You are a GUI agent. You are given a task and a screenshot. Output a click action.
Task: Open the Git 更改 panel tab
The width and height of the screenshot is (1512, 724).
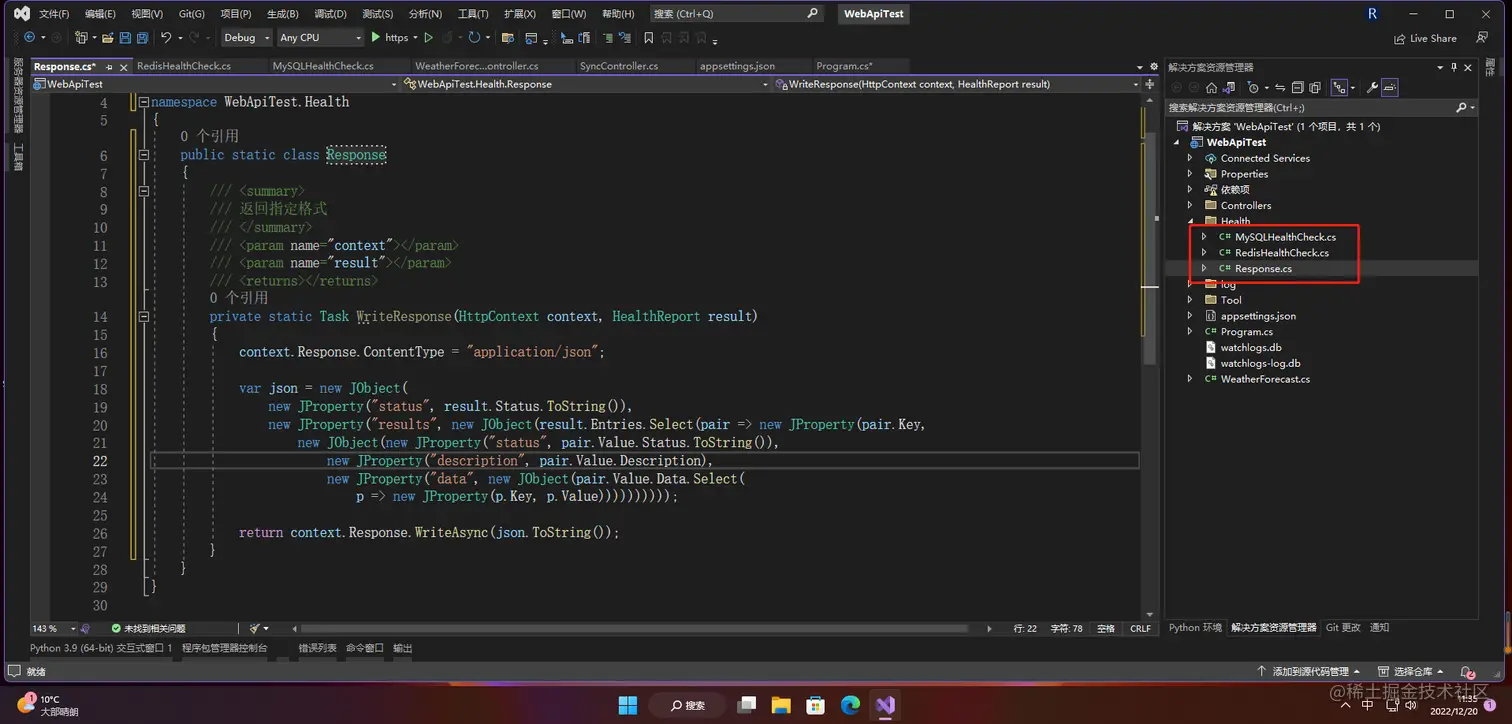pos(1343,628)
